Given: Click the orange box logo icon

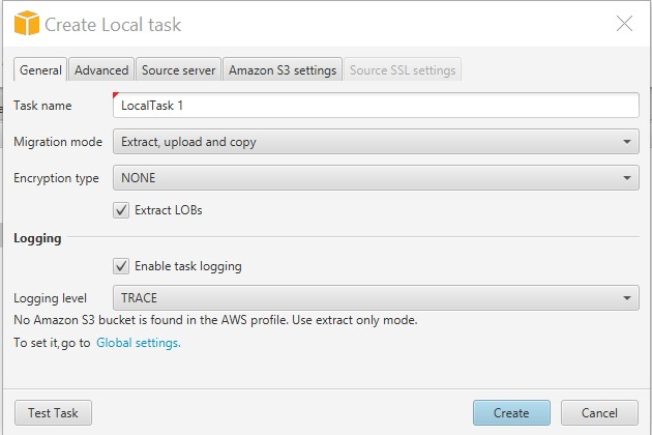Looking at the screenshot, I should (26, 23).
